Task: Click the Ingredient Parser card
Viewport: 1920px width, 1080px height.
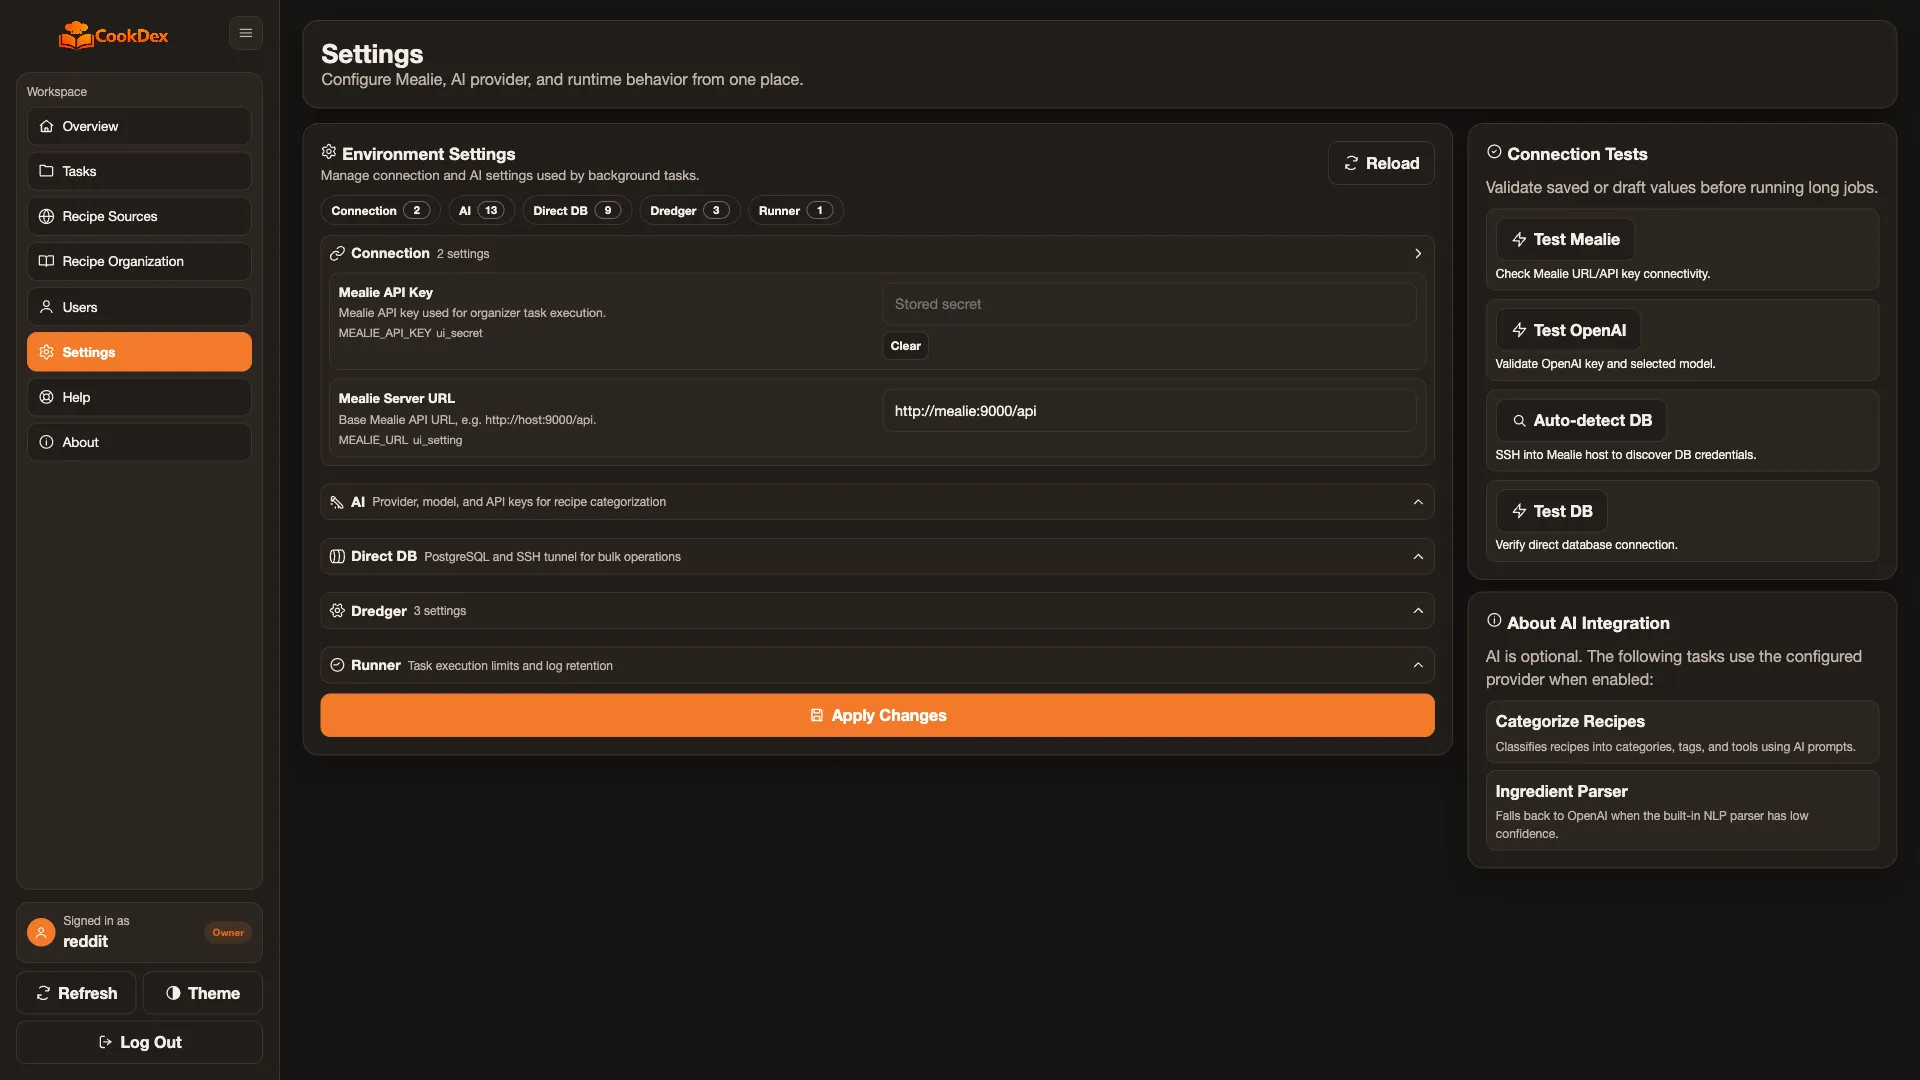Action: (x=1682, y=810)
